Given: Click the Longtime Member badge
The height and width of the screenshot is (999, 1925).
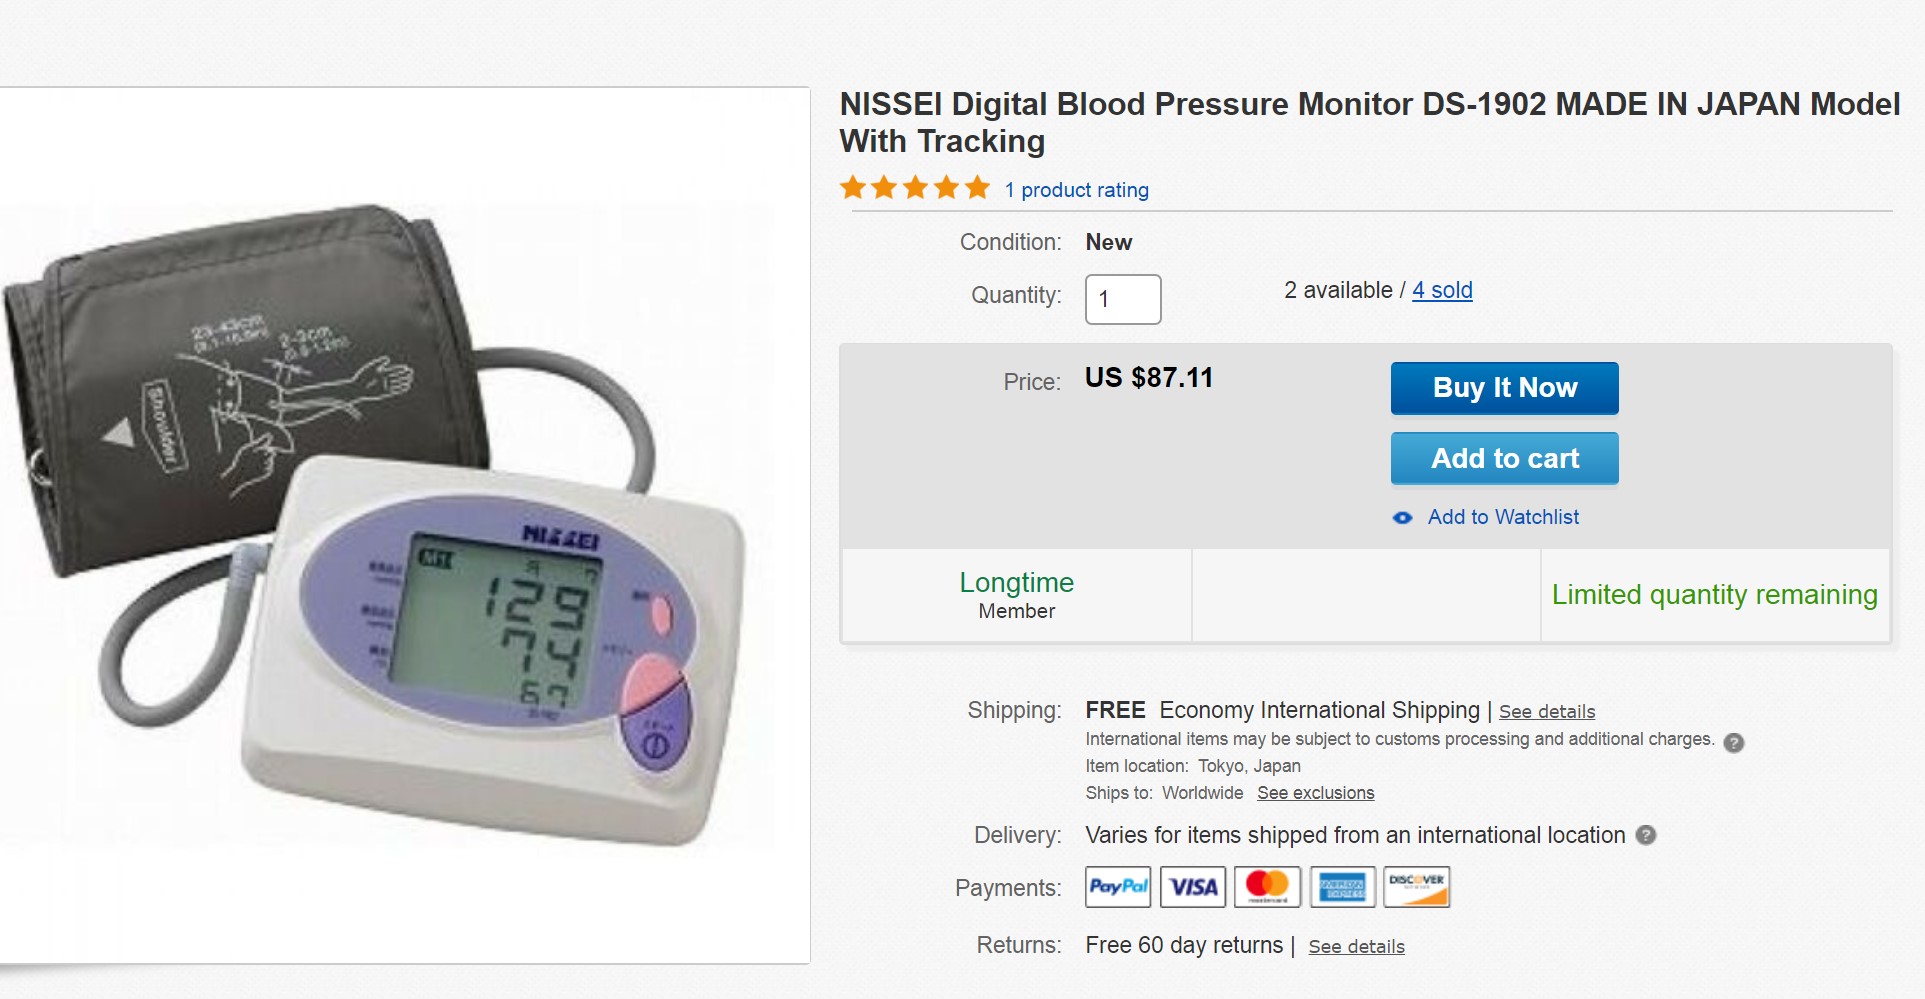Looking at the screenshot, I should point(1016,595).
